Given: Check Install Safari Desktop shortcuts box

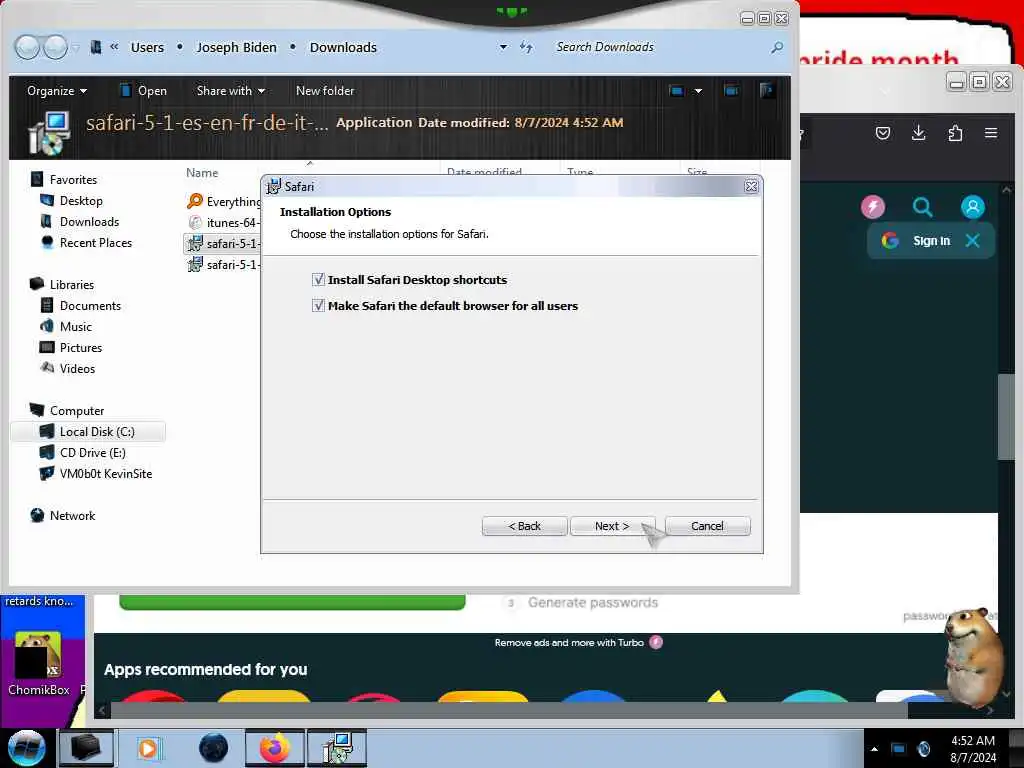Looking at the screenshot, I should pos(318,280).
